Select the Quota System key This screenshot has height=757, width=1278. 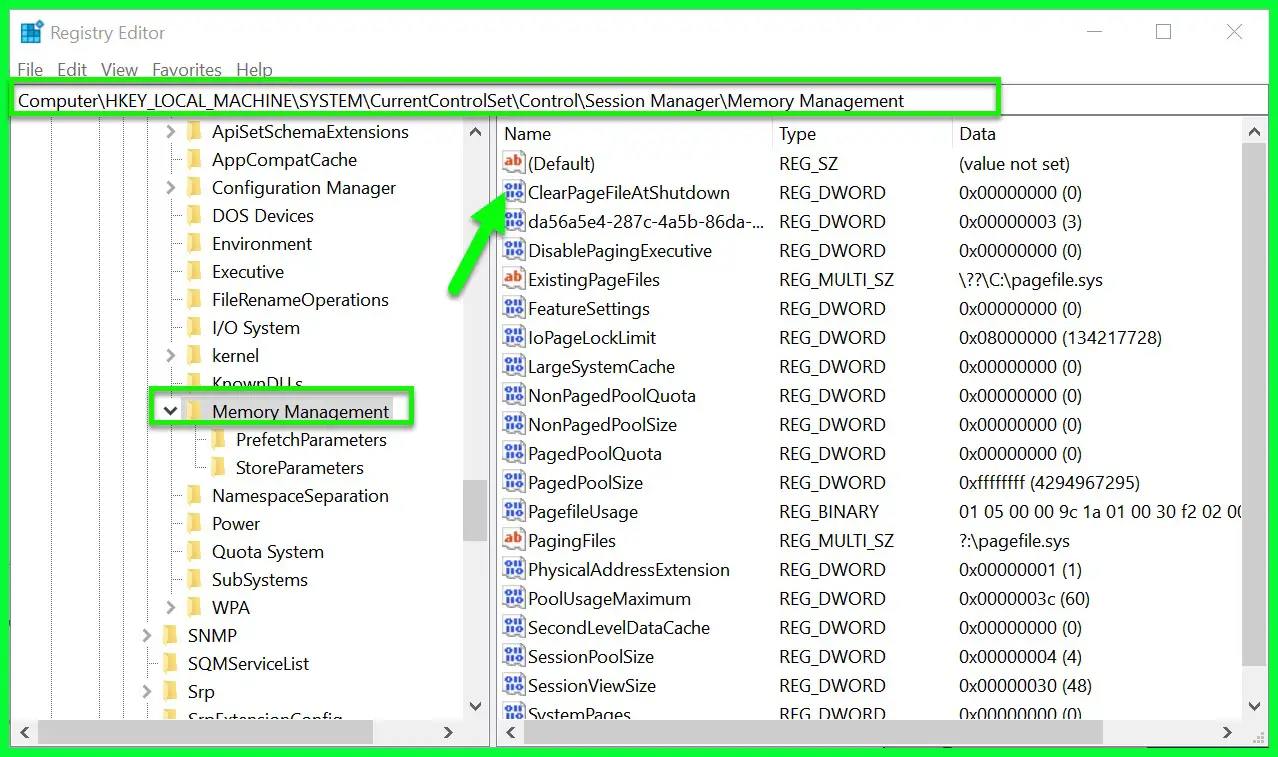click(x=267, y=552)
